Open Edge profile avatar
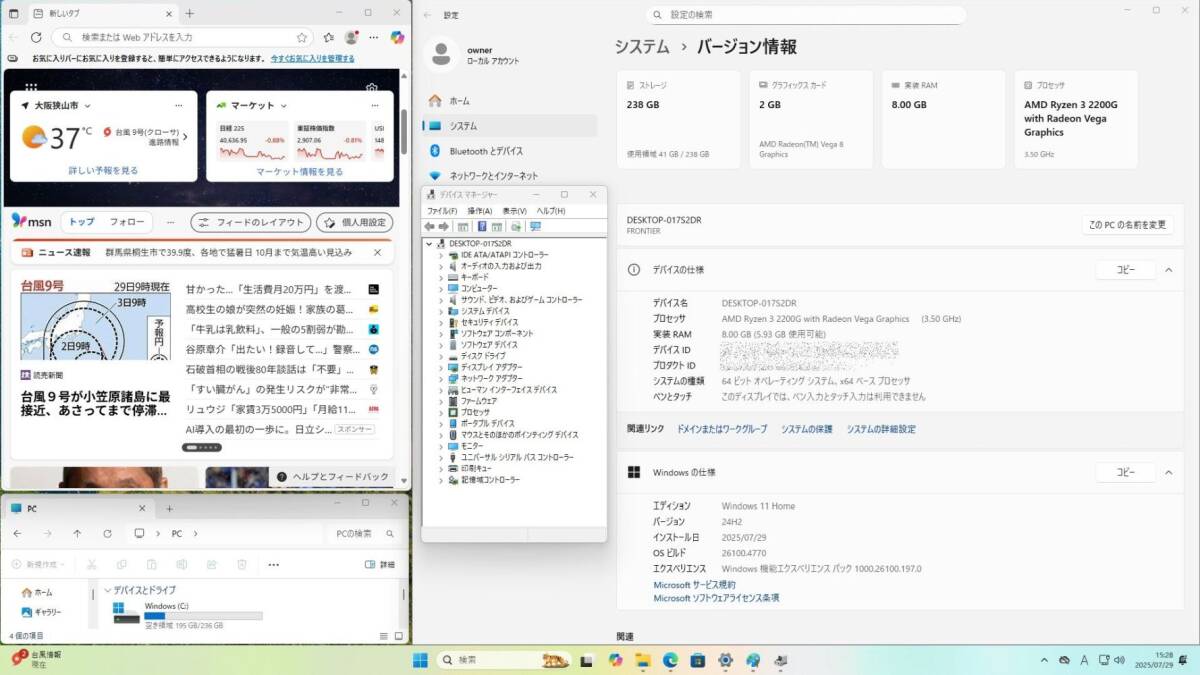 click(351, 37)
